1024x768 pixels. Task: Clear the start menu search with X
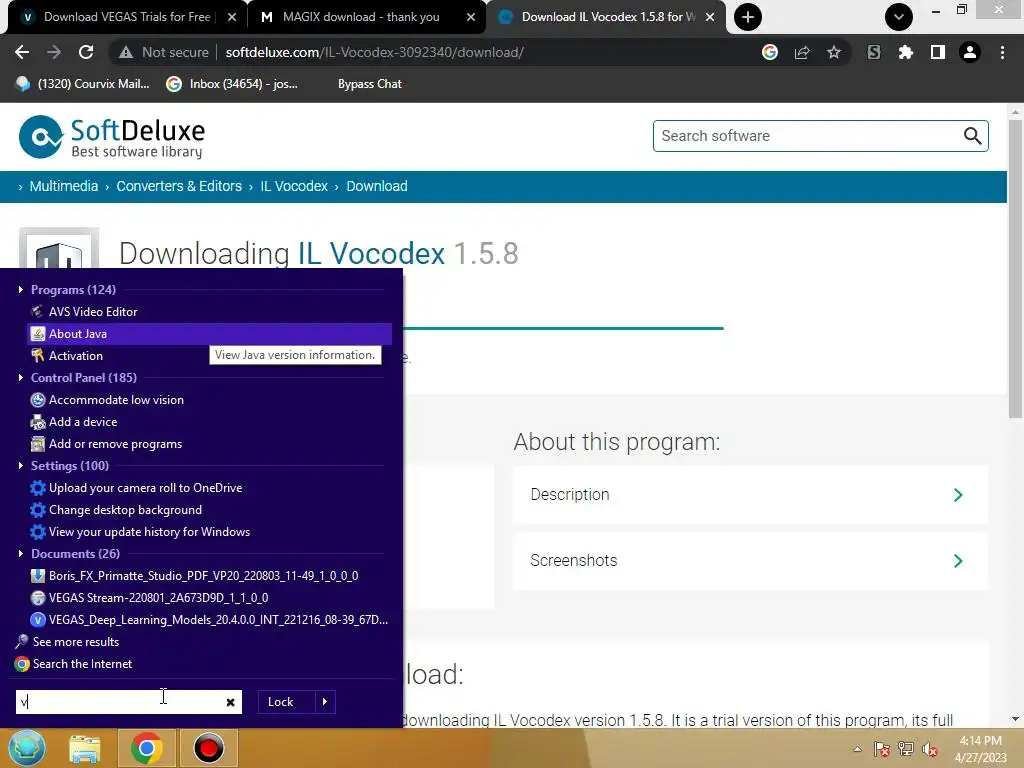point(231,702)
